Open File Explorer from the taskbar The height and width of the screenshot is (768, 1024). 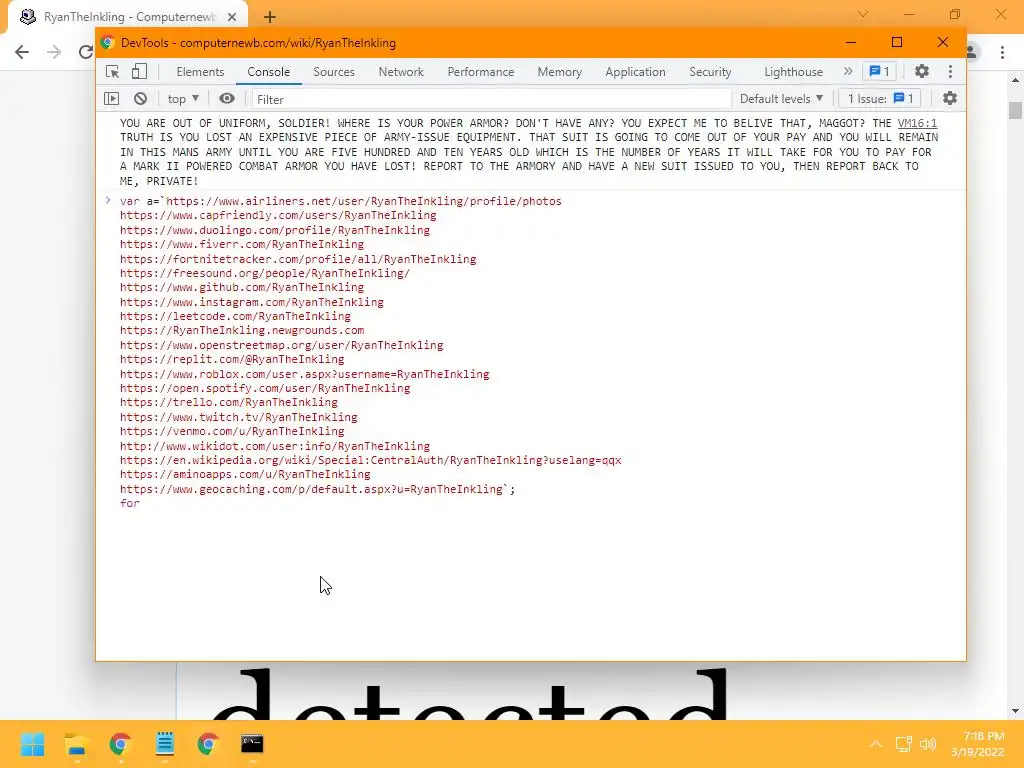(76, 744)
